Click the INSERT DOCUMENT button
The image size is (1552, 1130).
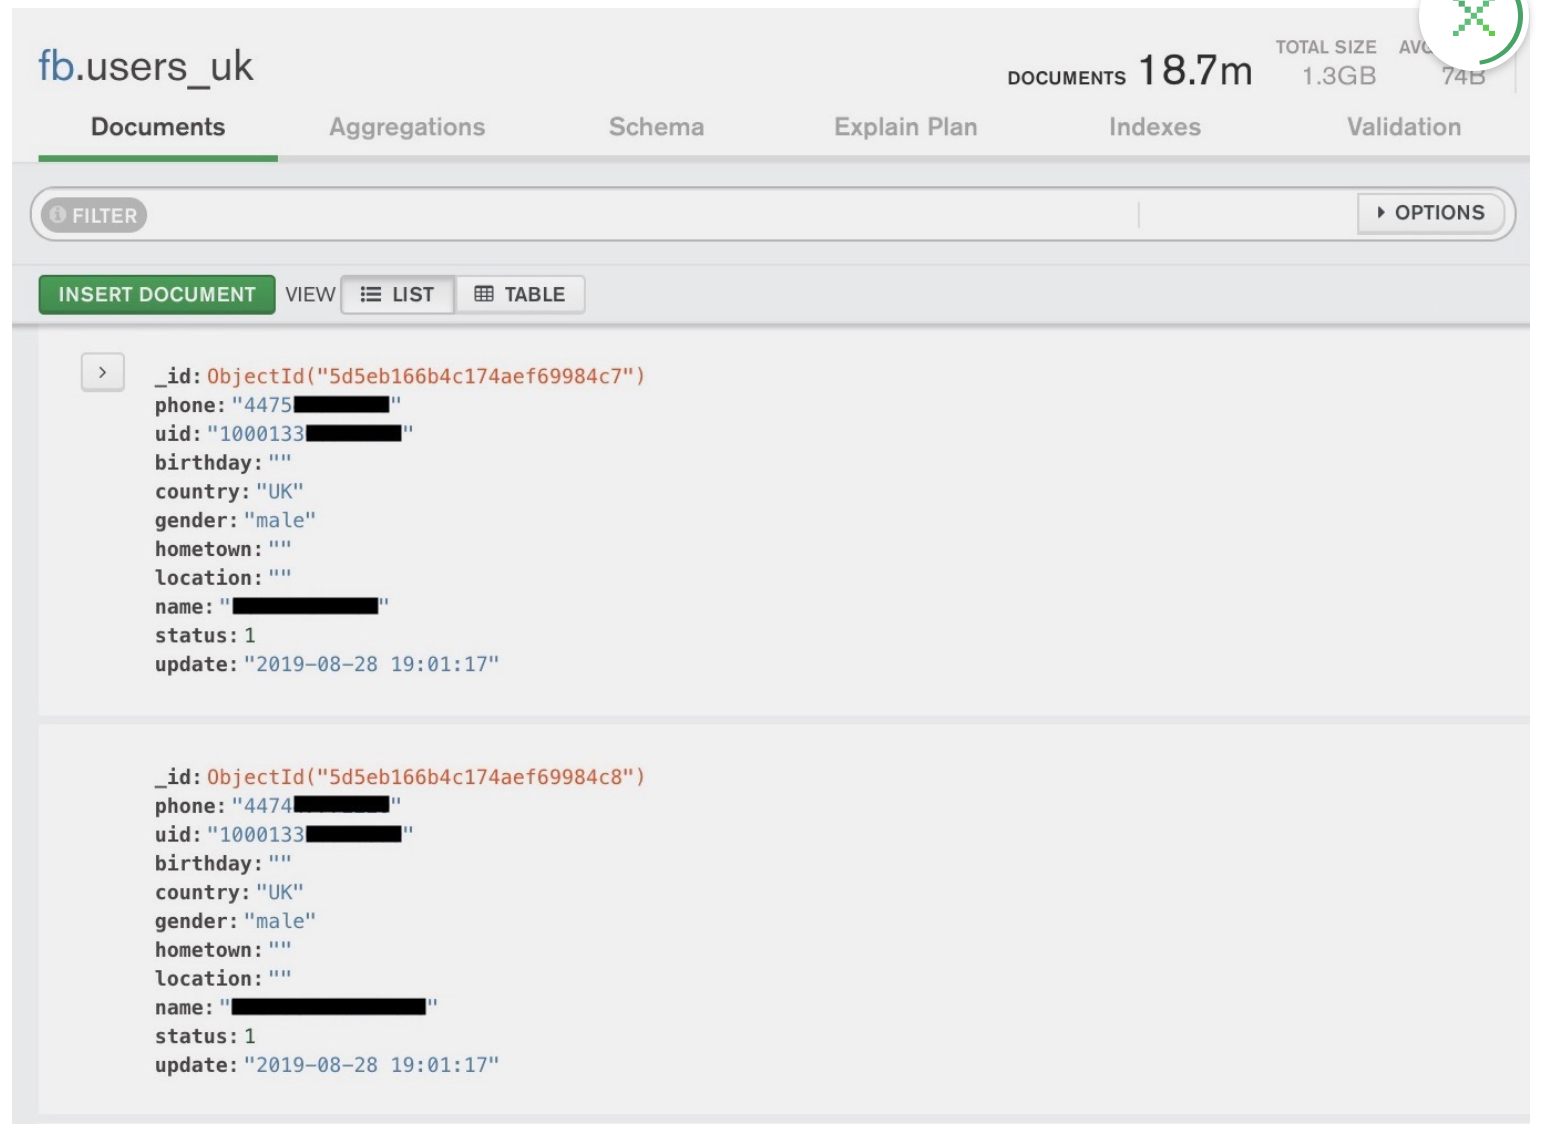coord(157,295)
